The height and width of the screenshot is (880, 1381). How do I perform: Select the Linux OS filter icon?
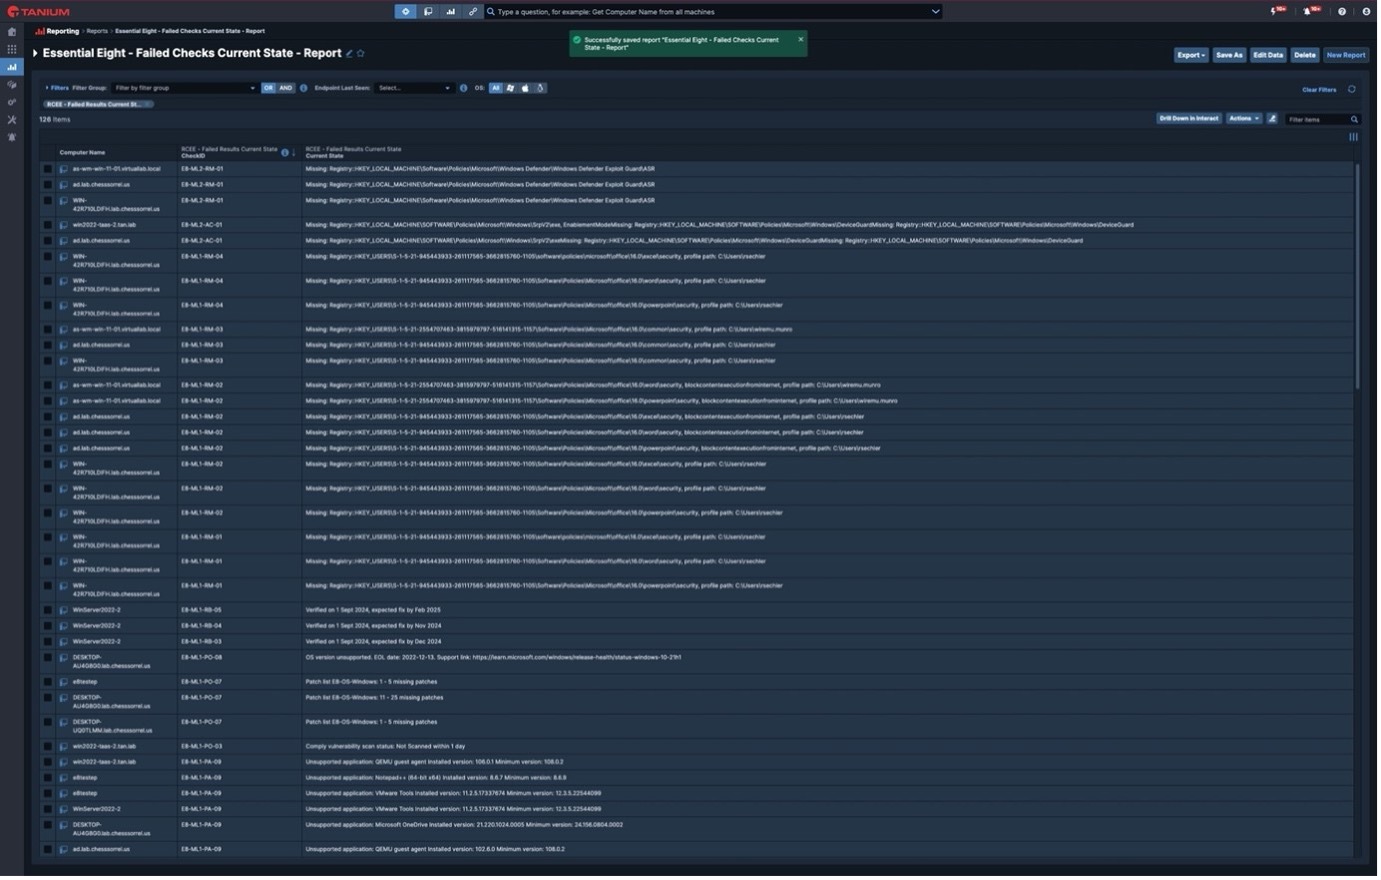(542, 88)
